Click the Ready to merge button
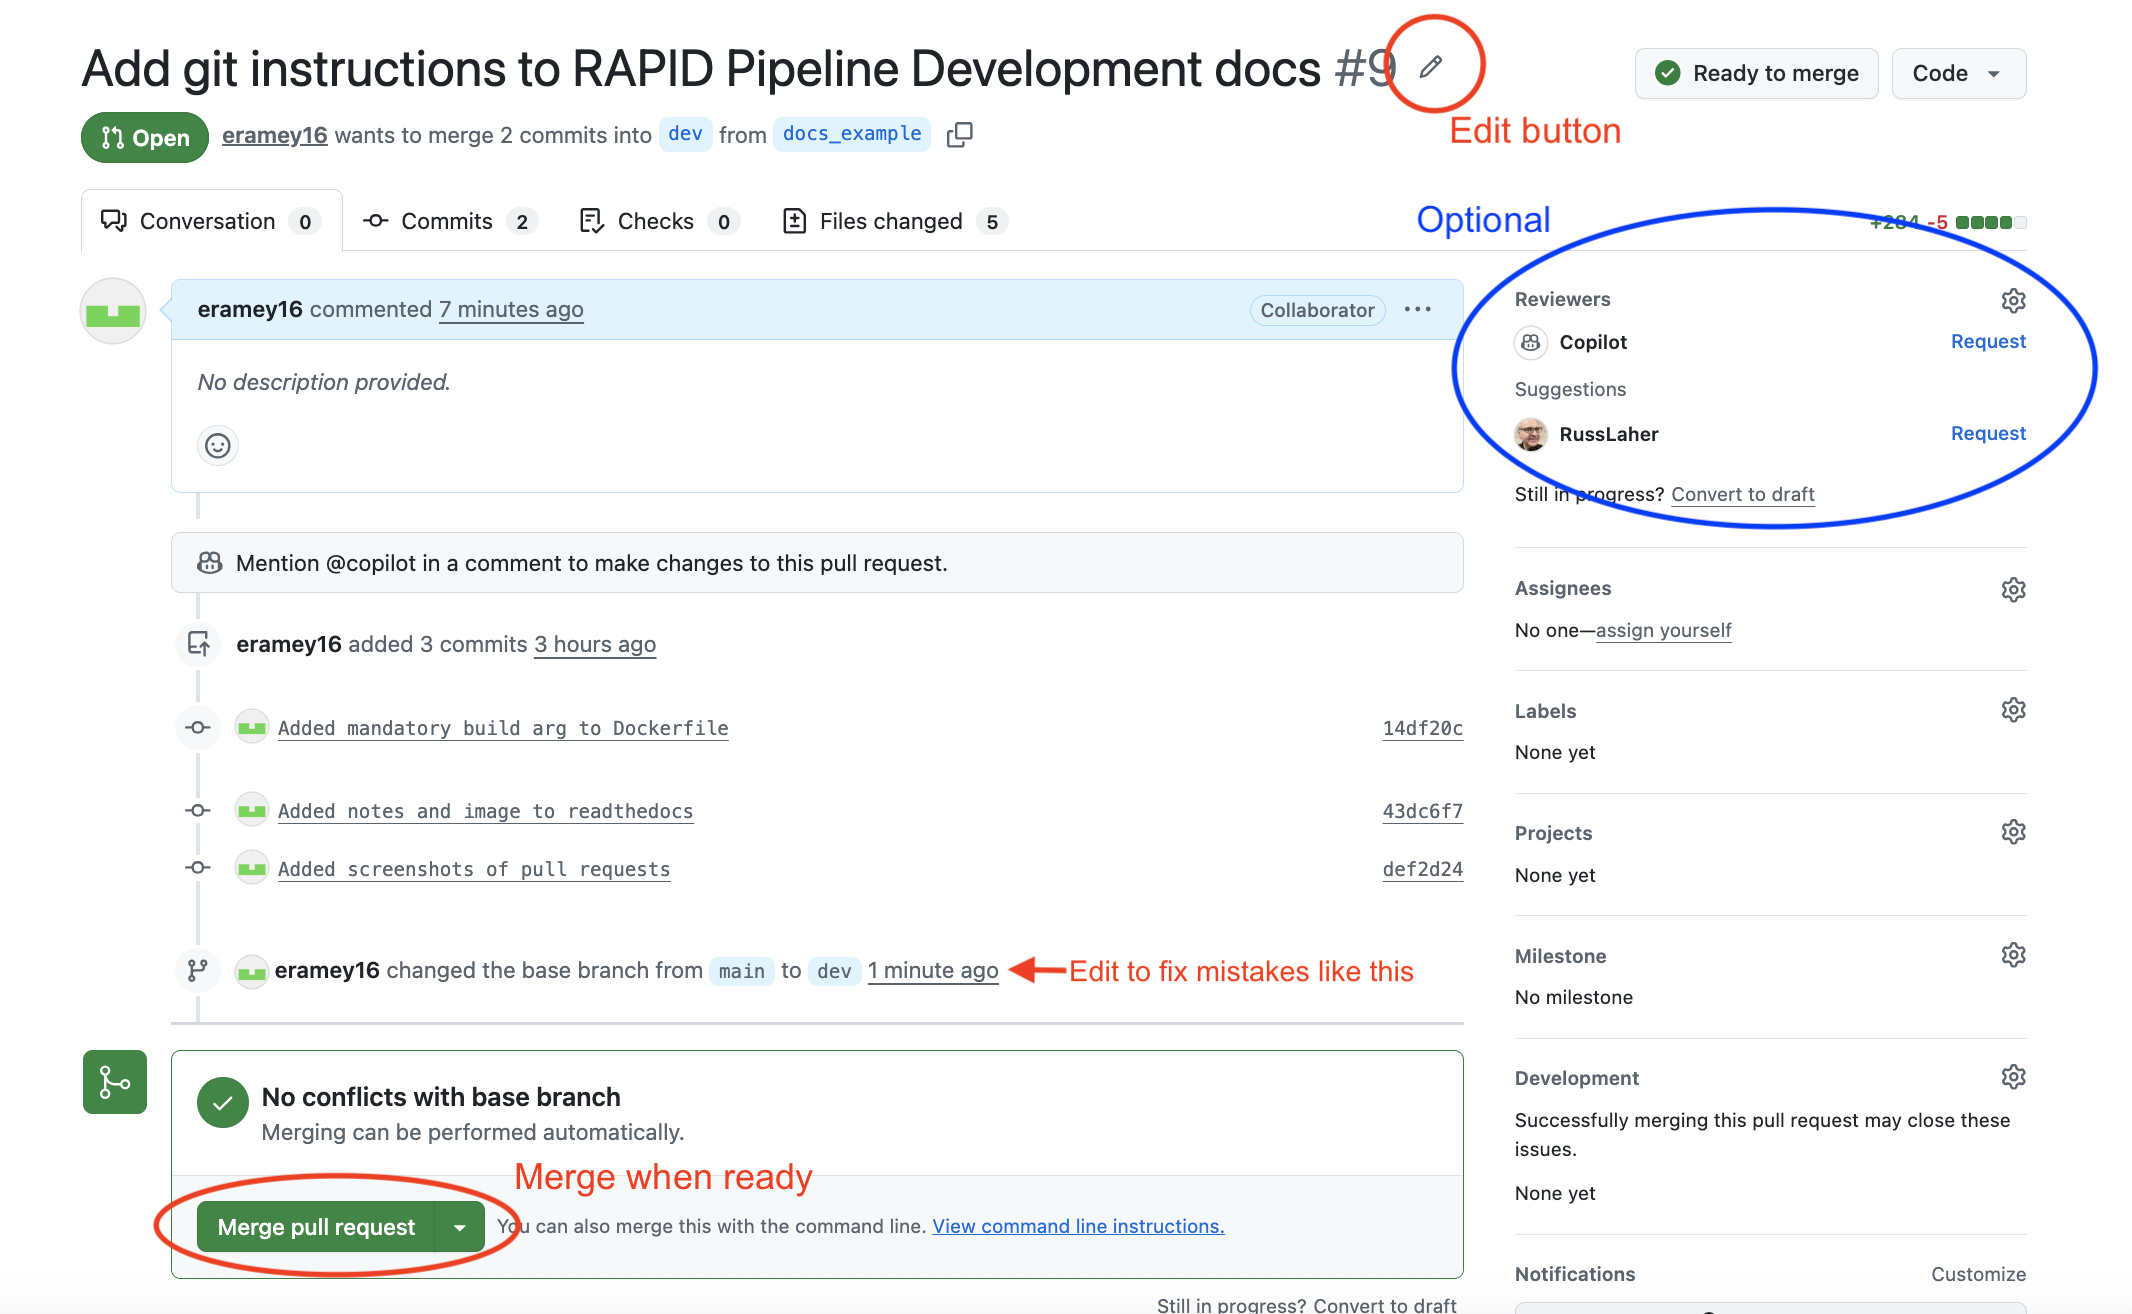This screenshot has height=1314, width=2132. click(x=1757, y=73)
